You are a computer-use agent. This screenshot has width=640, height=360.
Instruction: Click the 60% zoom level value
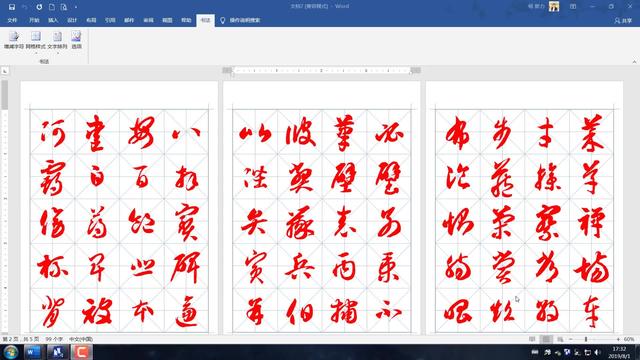629,339
